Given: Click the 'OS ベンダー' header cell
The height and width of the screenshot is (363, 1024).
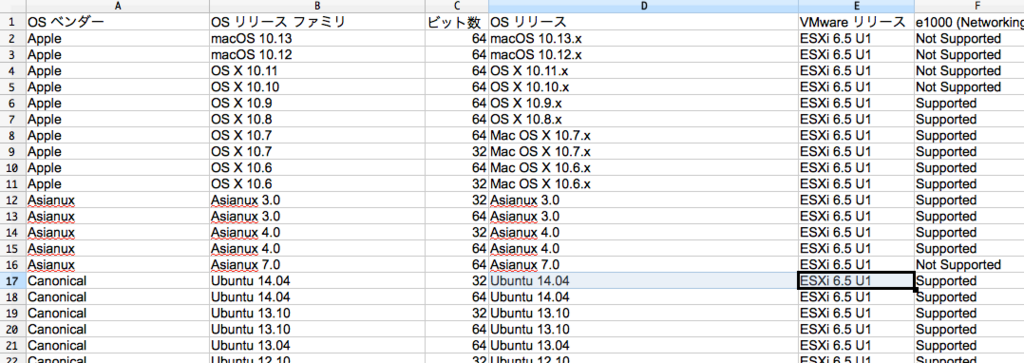Looking at the screenshot, I should 118,22.
